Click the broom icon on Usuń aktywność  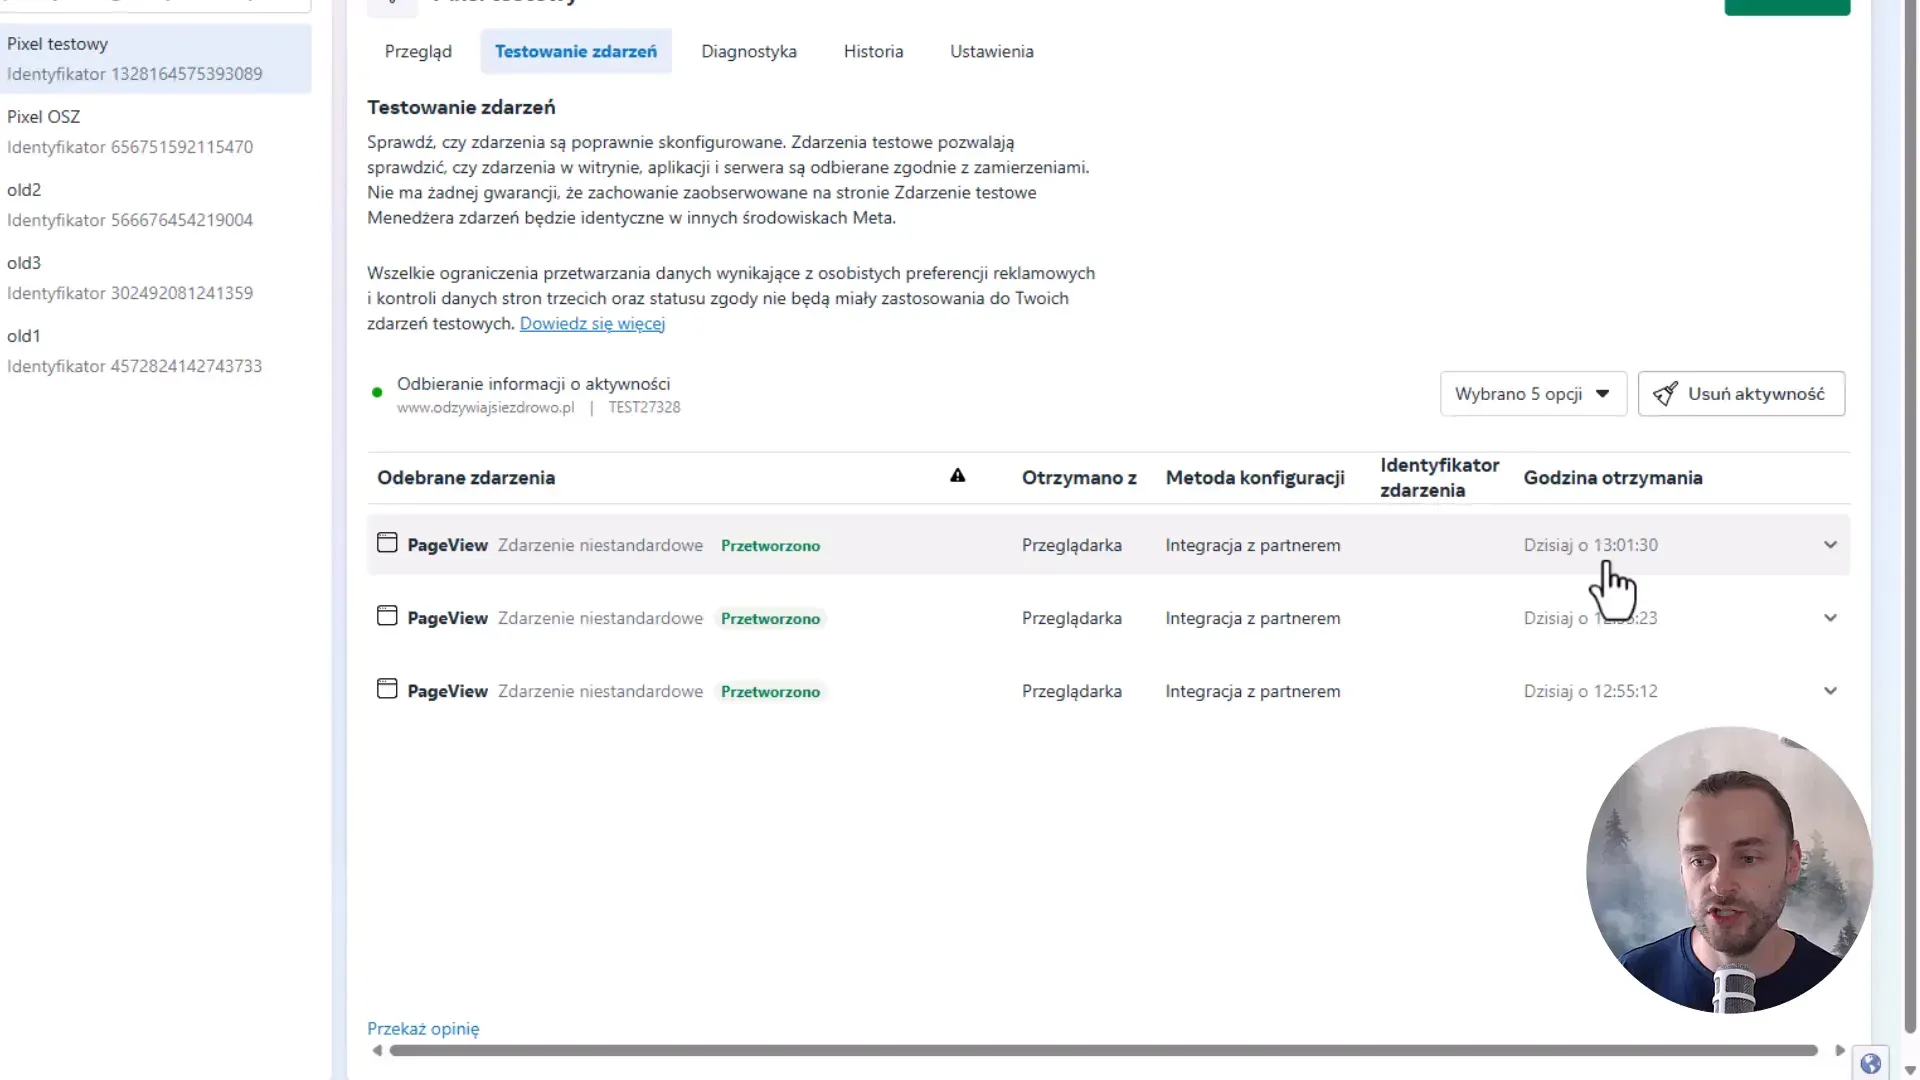(x=1665, y=394)
